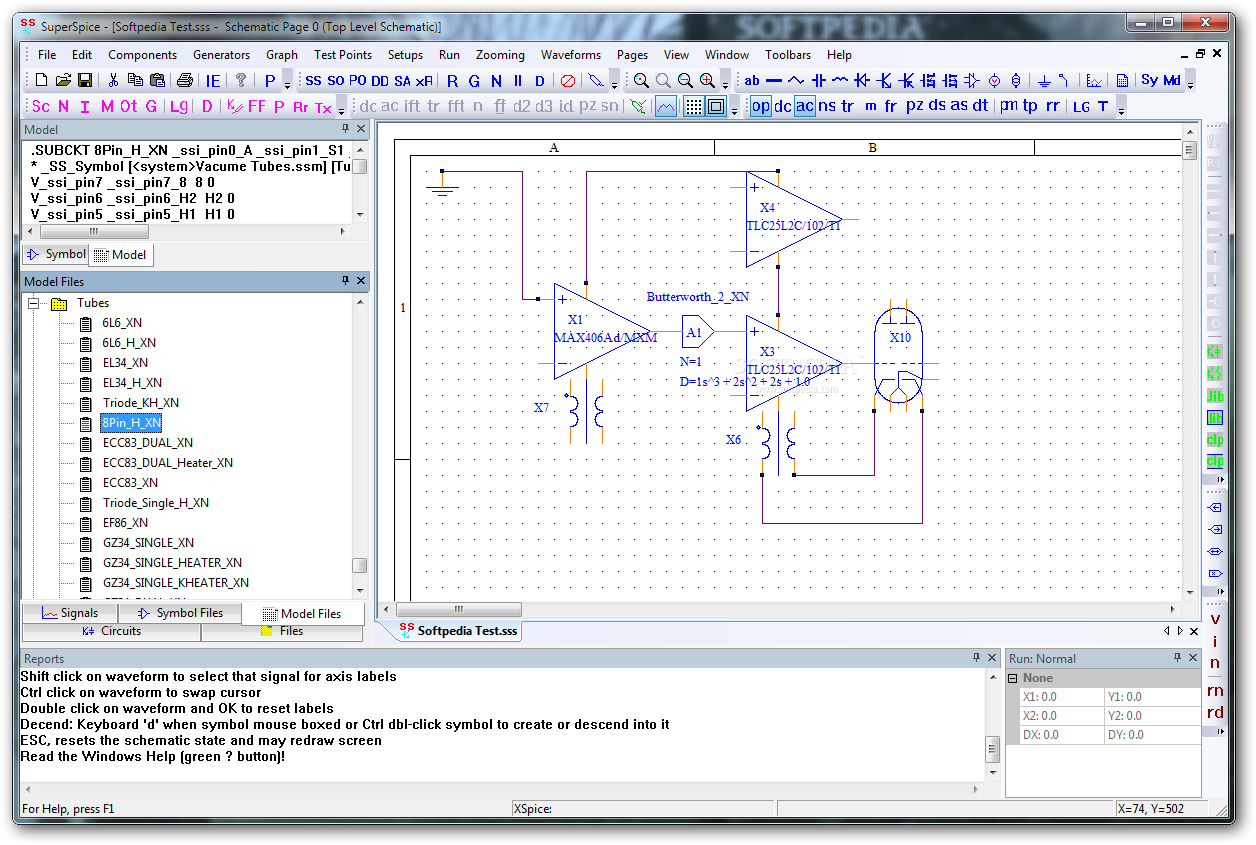Viewport: 1256px width, 845px height.
Task: Toggle the pz pole-zero analysis button
Action: click(914, 106)
